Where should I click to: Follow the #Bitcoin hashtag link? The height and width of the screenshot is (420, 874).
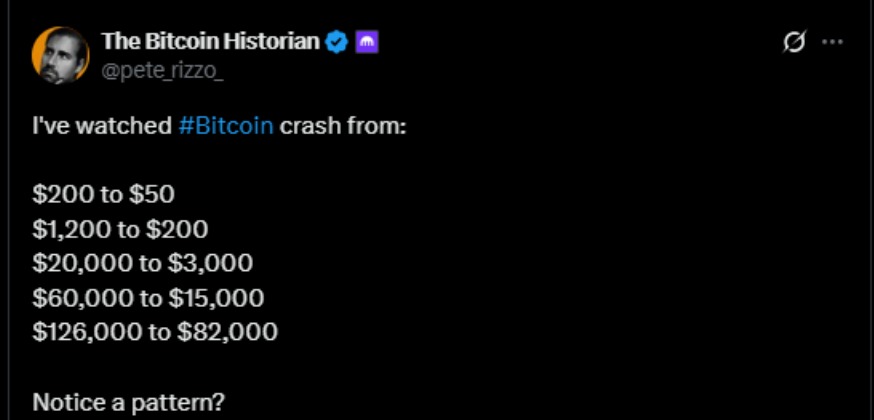[226, 132]
